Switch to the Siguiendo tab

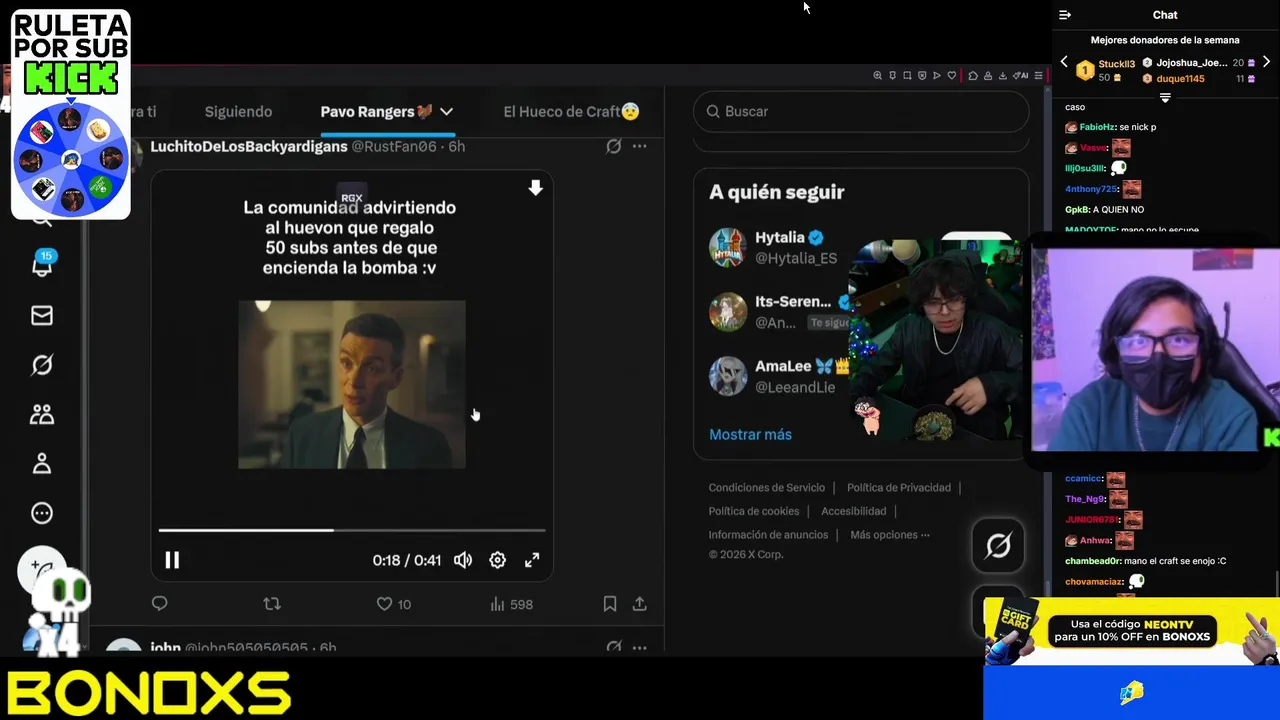238,112
